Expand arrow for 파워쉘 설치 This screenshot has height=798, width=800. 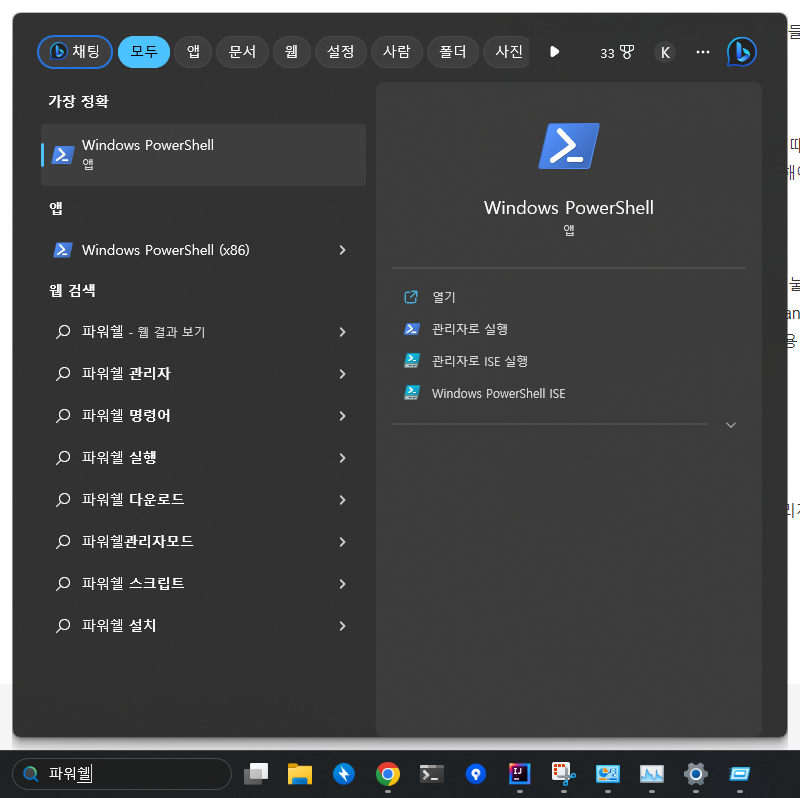[342, 626]
